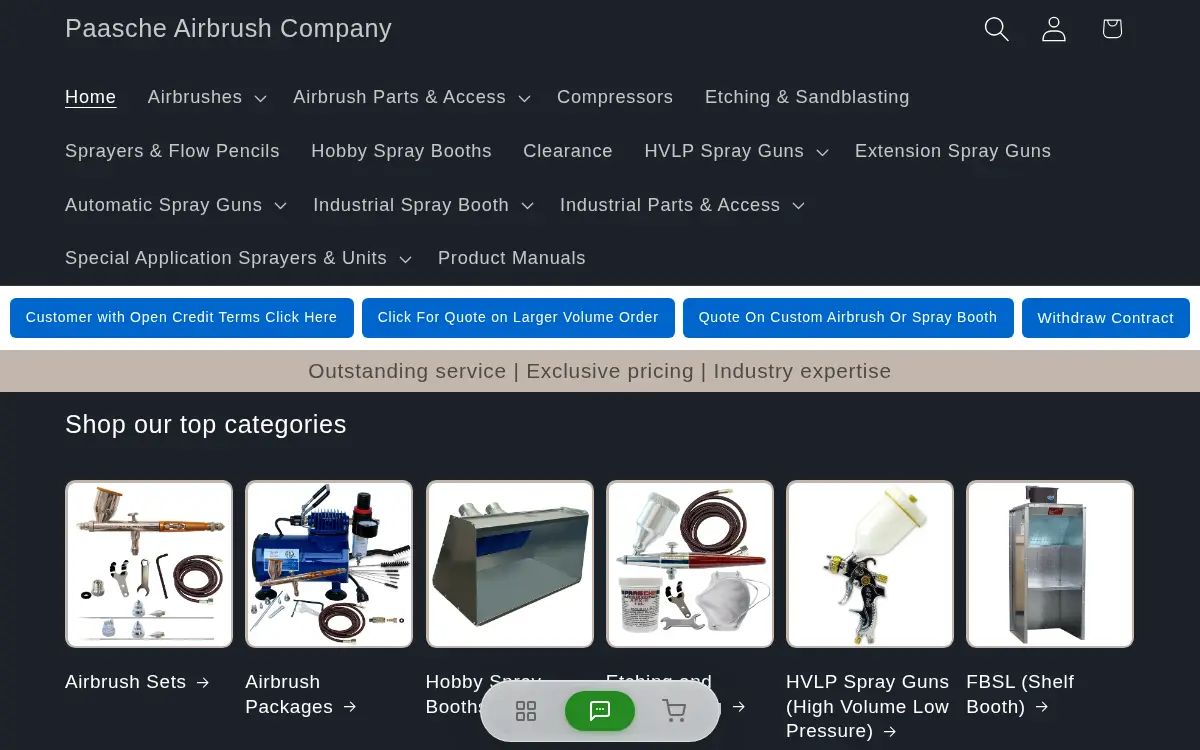Click 'Shop our top categories' heading
This screenshot has width=1200, height=750.
[206, 424]
